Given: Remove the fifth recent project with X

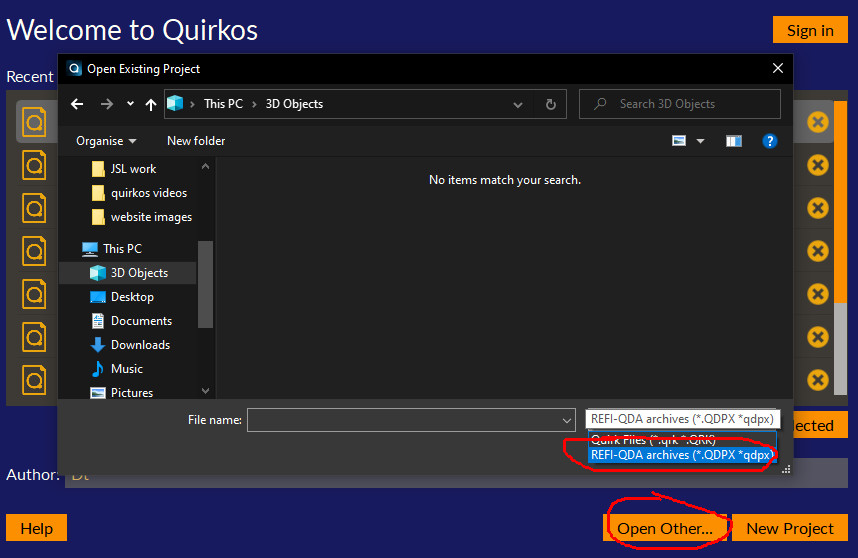Looking at the screenshot, I should pos(818,294).
